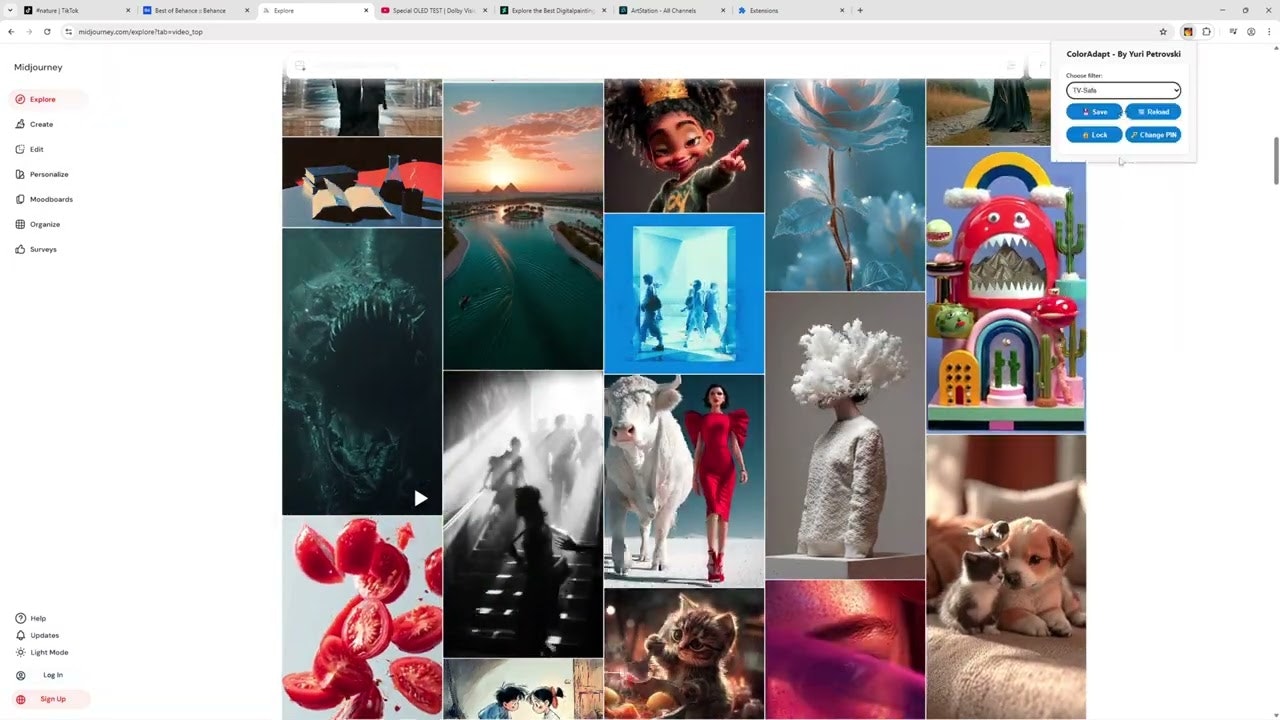Bookmark this page with the star icon
The height and width of the screenshot is (720, 1280).
click(x=1163, y=31)
